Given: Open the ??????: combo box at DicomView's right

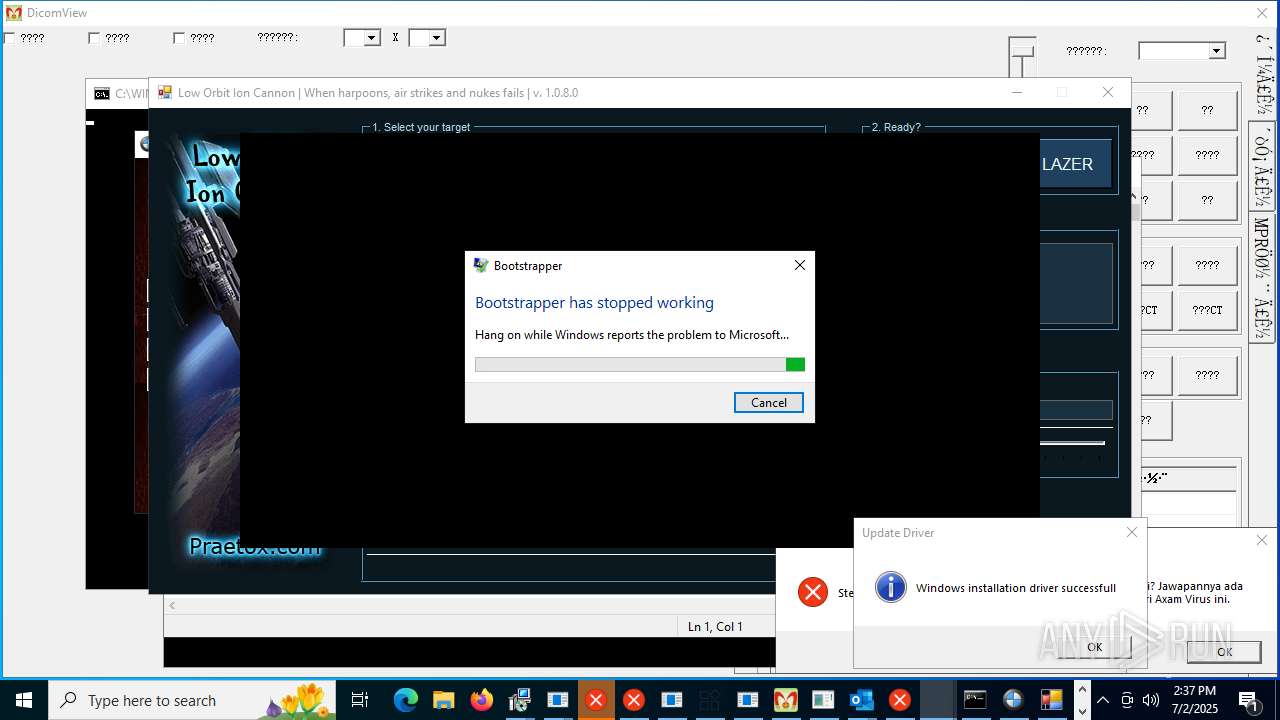Looking at the screenshot, I should click(1182, 51).
